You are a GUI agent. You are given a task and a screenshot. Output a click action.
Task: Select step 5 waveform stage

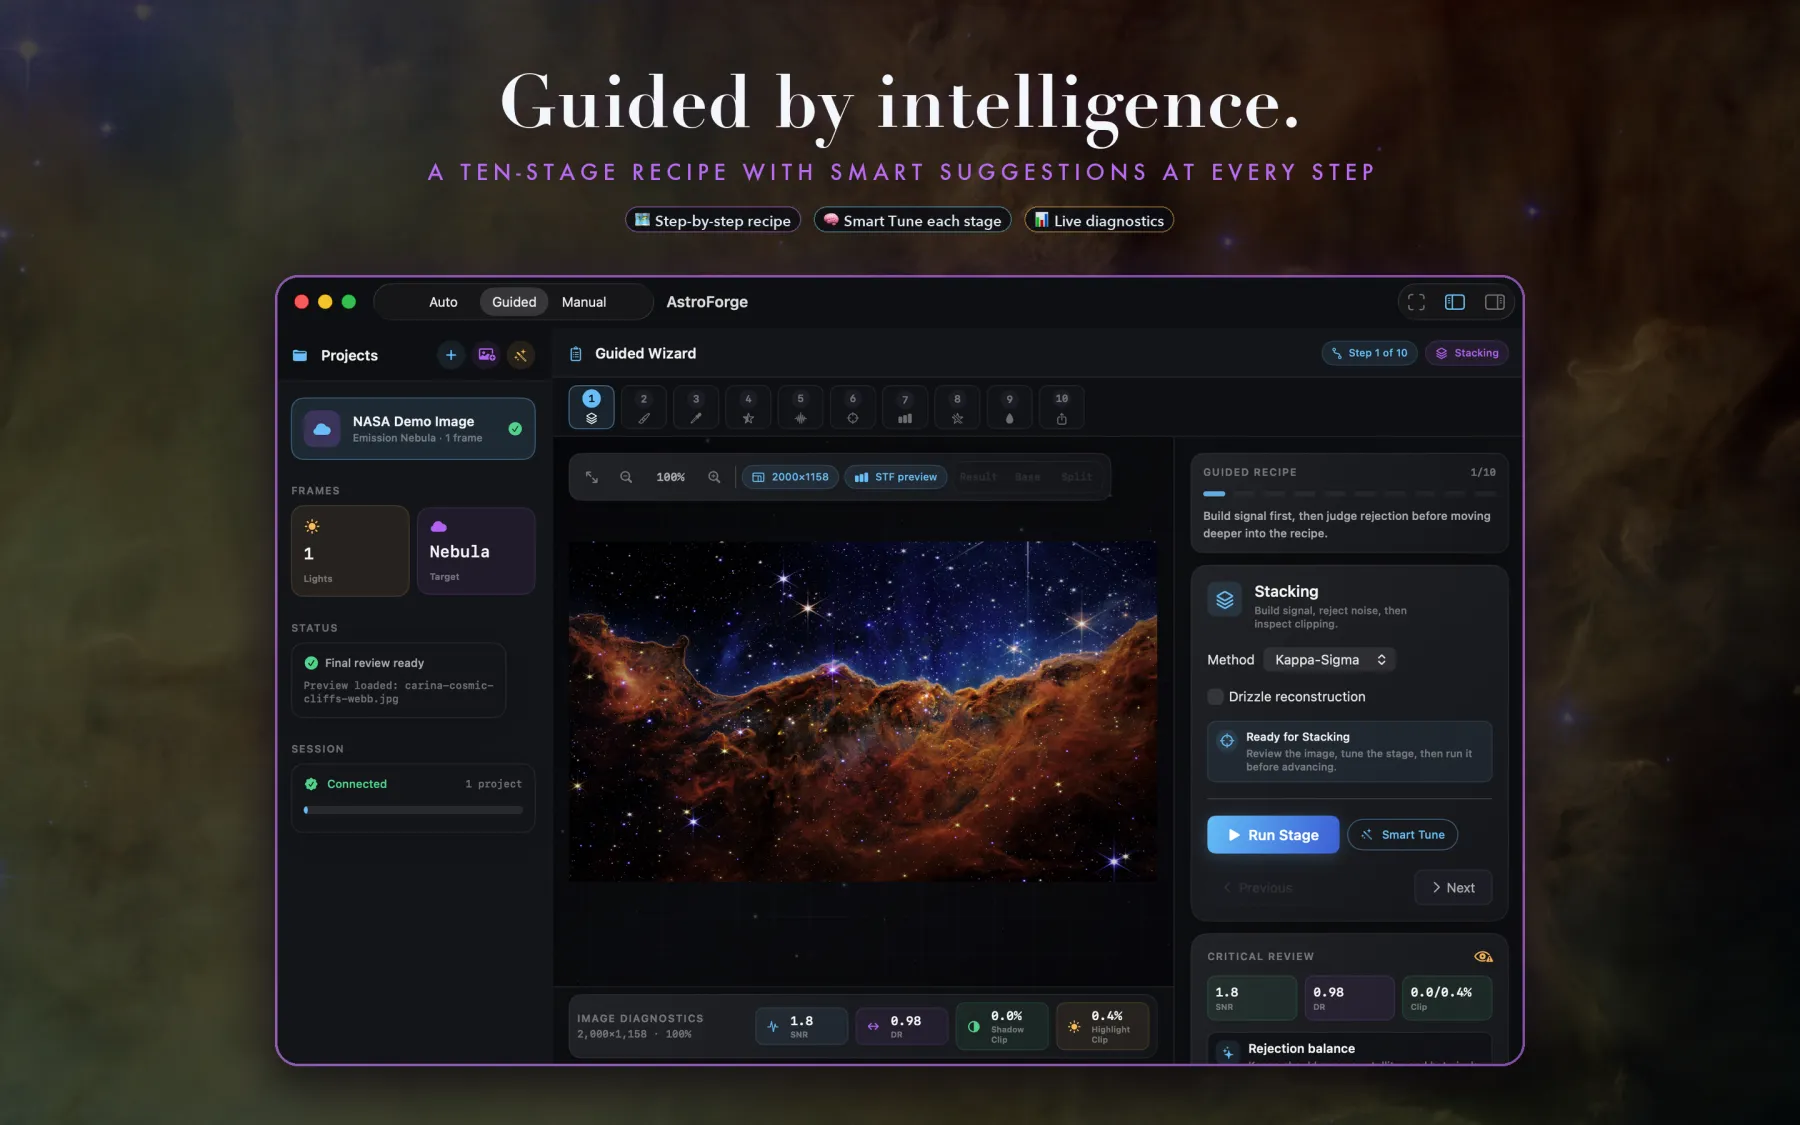[800, 408]
